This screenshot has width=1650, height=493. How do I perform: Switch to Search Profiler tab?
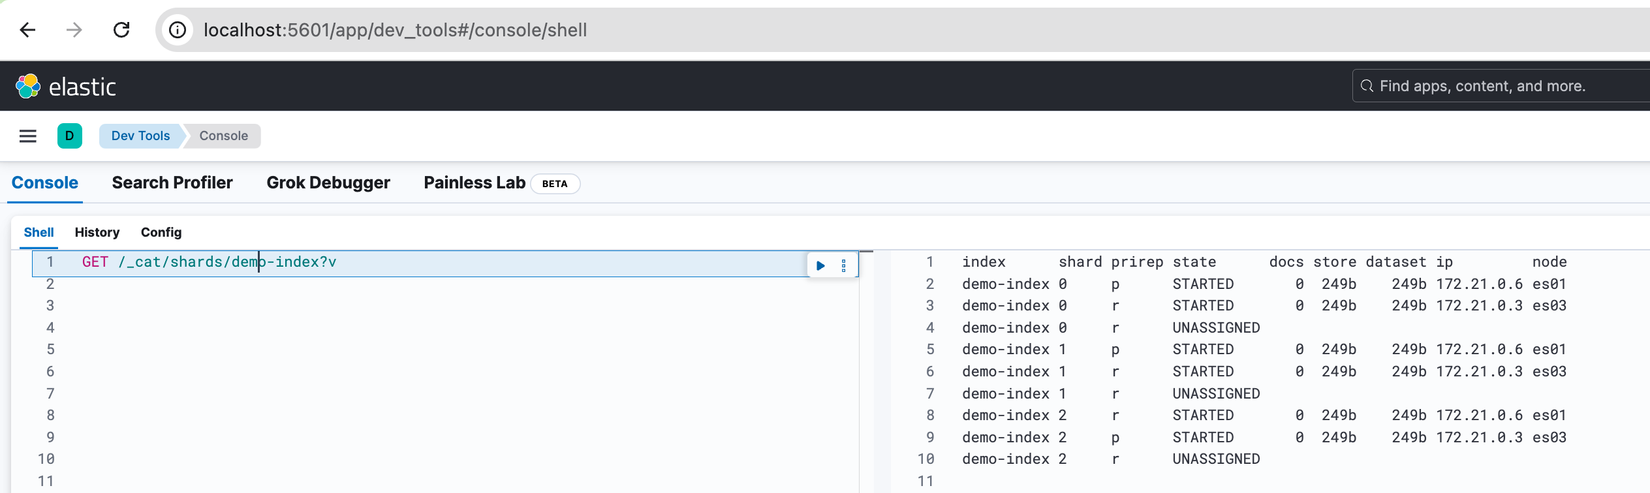(x=172, y=183)
